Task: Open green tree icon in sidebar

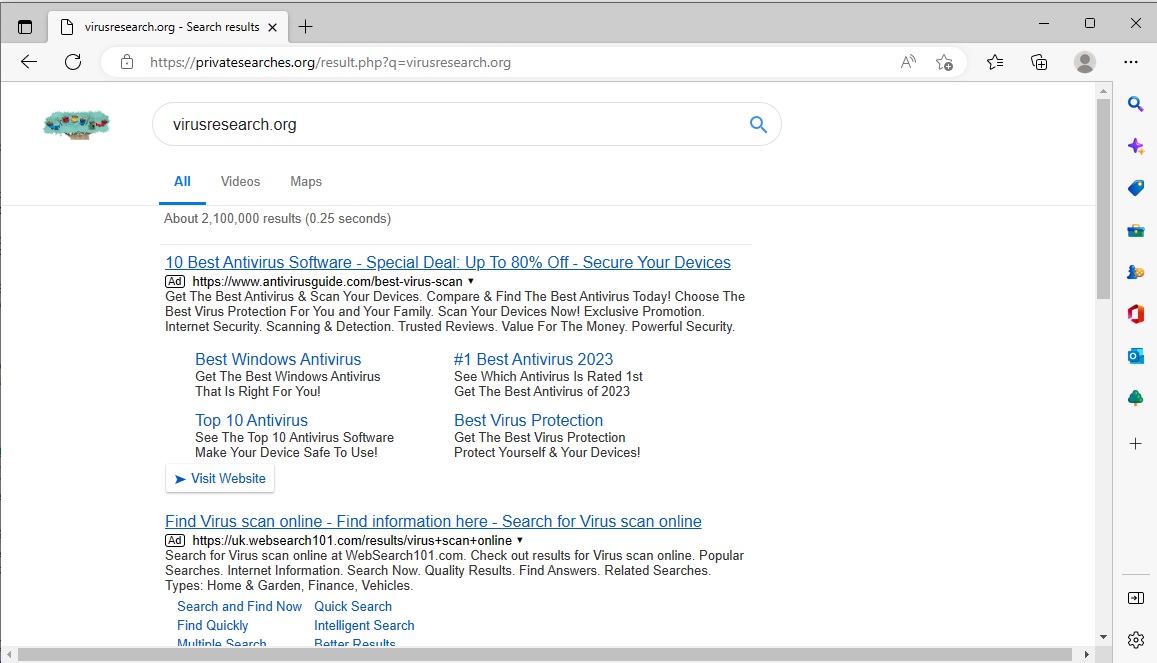Action: coord(1136,398)
